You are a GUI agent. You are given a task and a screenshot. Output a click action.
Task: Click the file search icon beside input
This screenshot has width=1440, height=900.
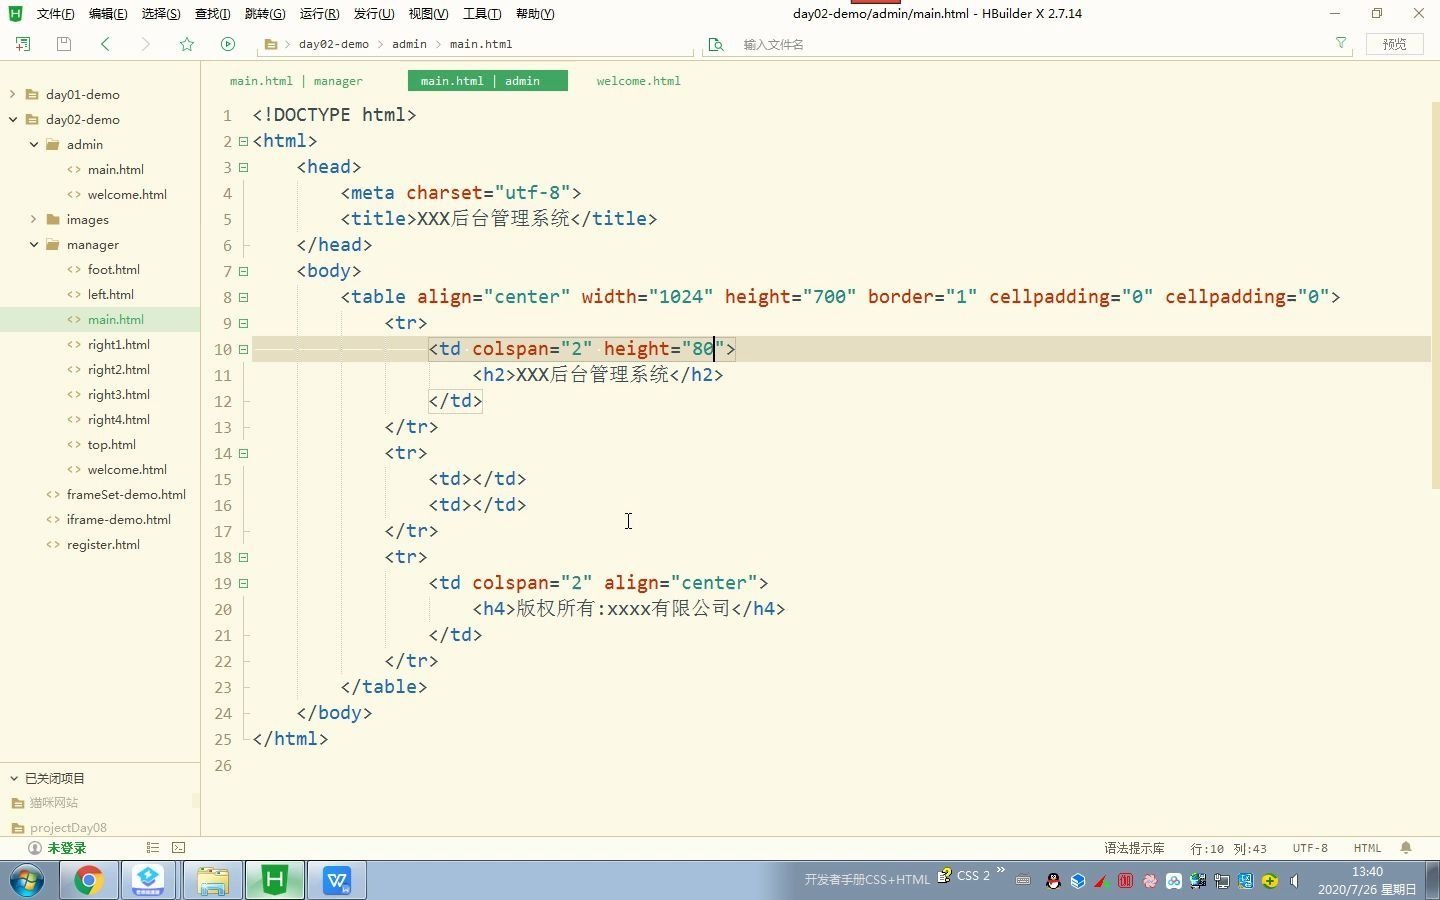[715, 44]
